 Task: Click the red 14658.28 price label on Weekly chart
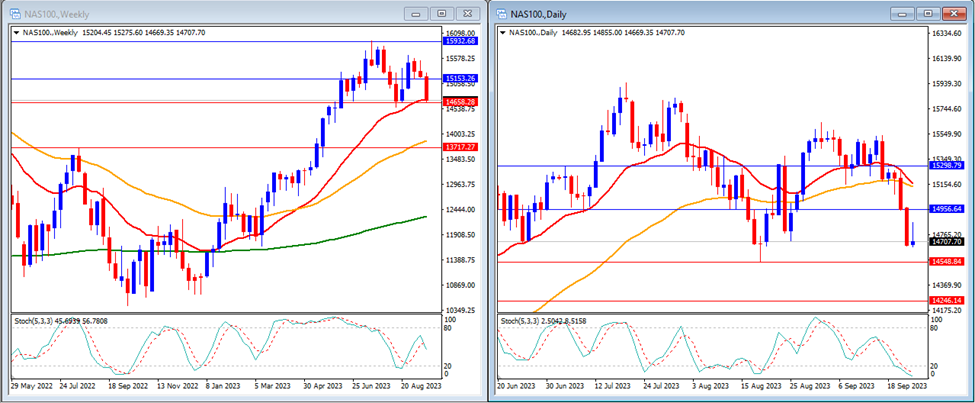click(x=461, y=101)
